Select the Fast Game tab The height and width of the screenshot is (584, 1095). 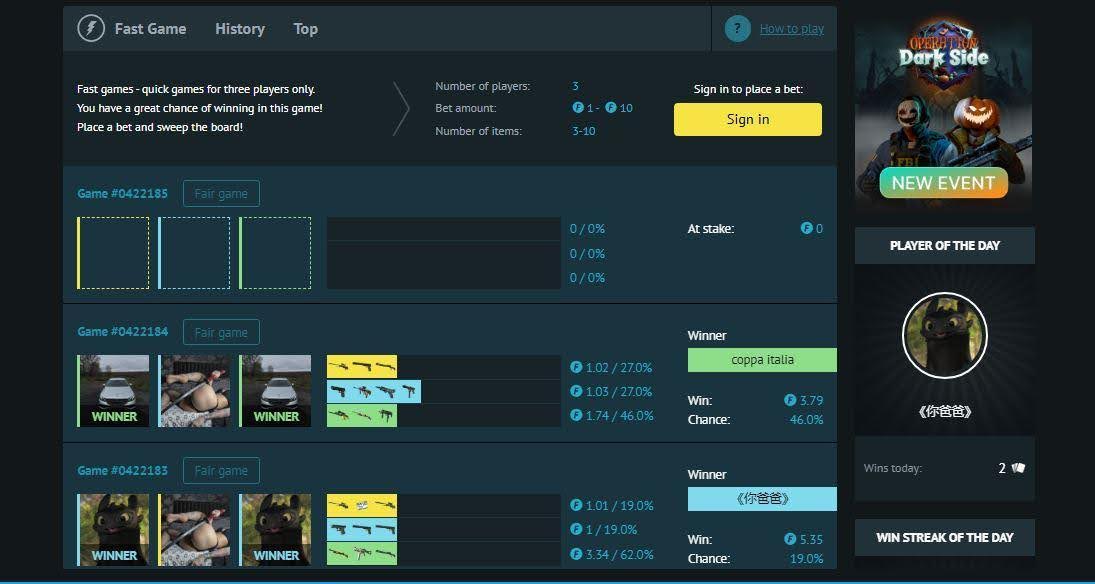pos(150,29)
